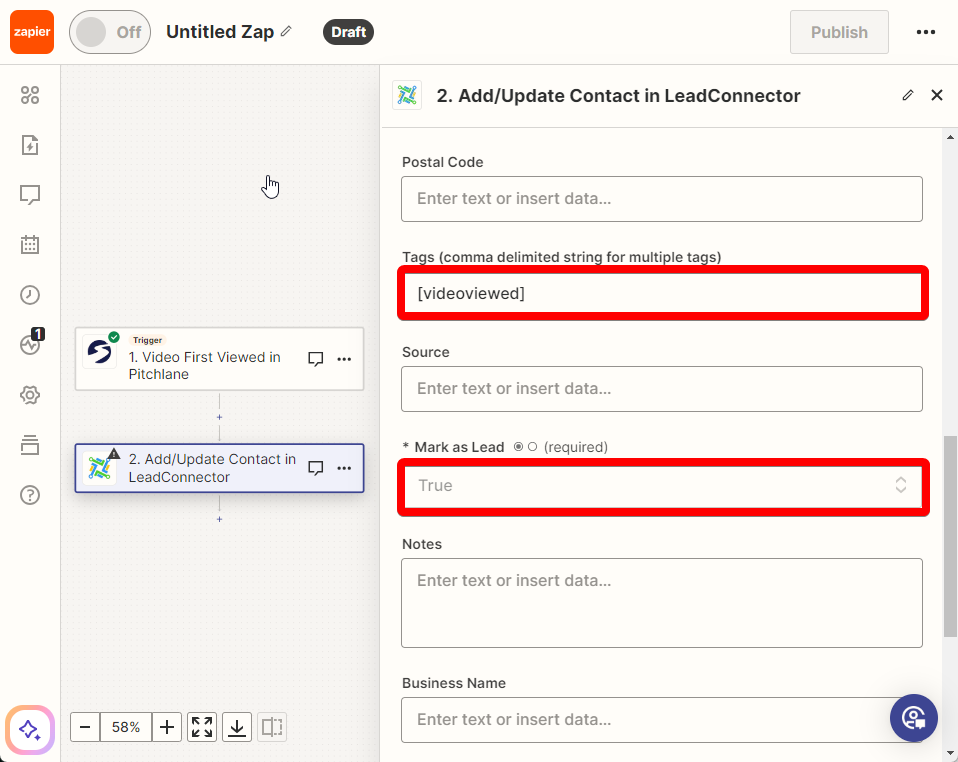Add step below LeadConnector action

[x=219, y=519]
